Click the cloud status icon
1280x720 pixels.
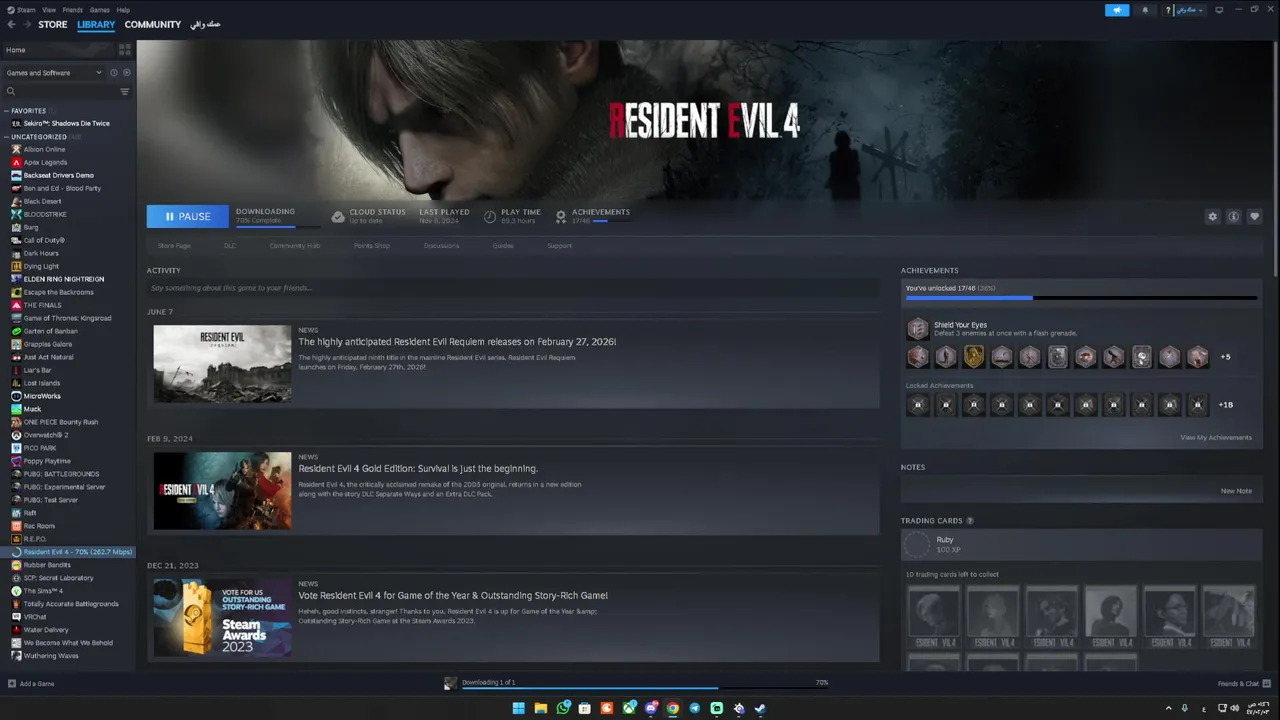coord(338,216)
